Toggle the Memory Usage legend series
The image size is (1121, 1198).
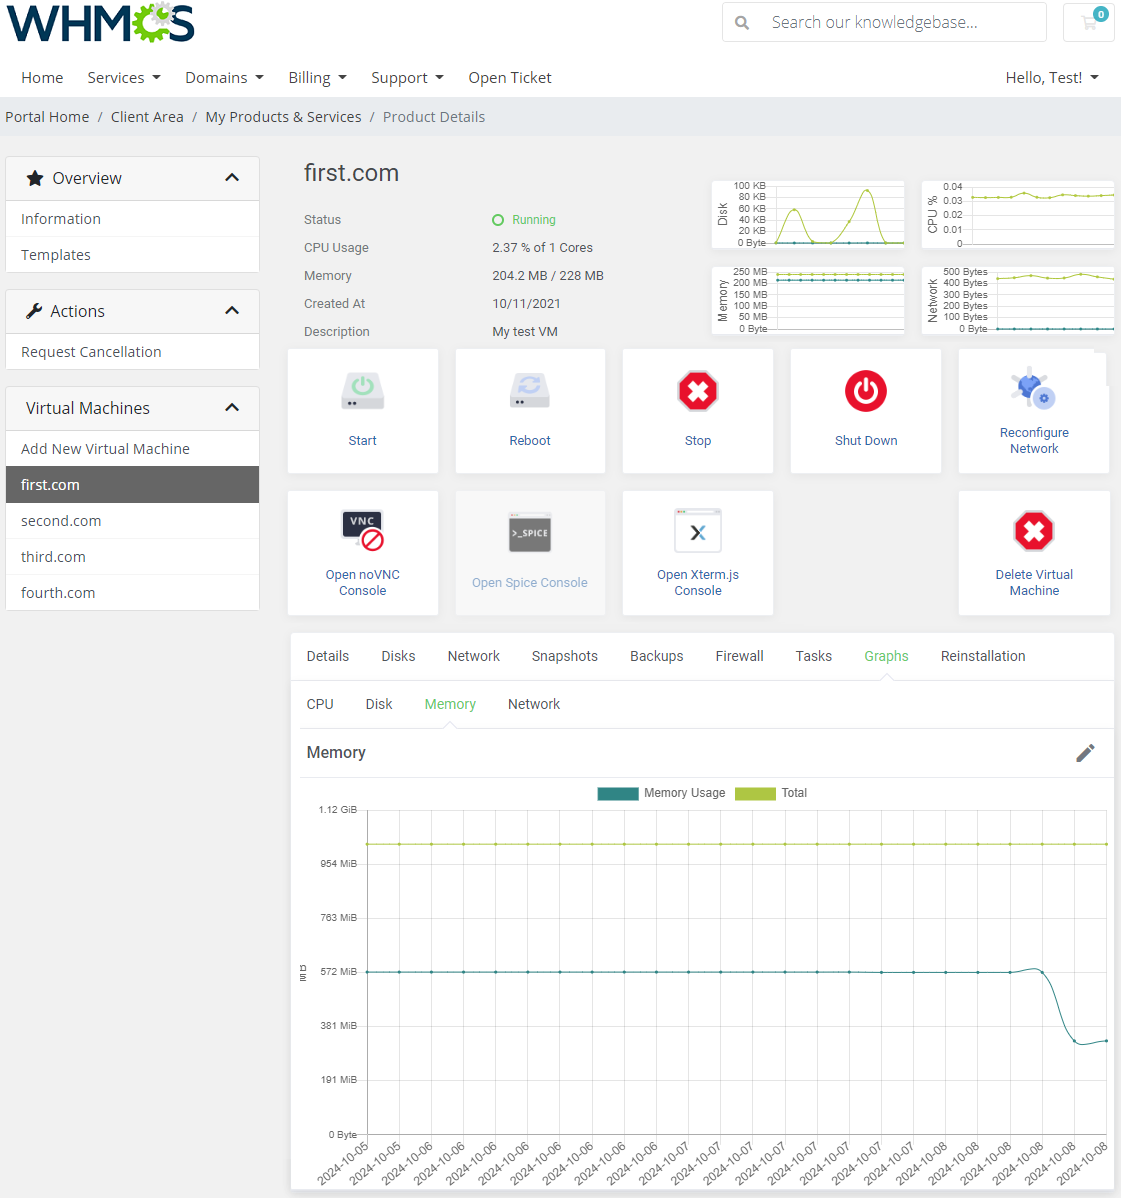coord(661,793)
